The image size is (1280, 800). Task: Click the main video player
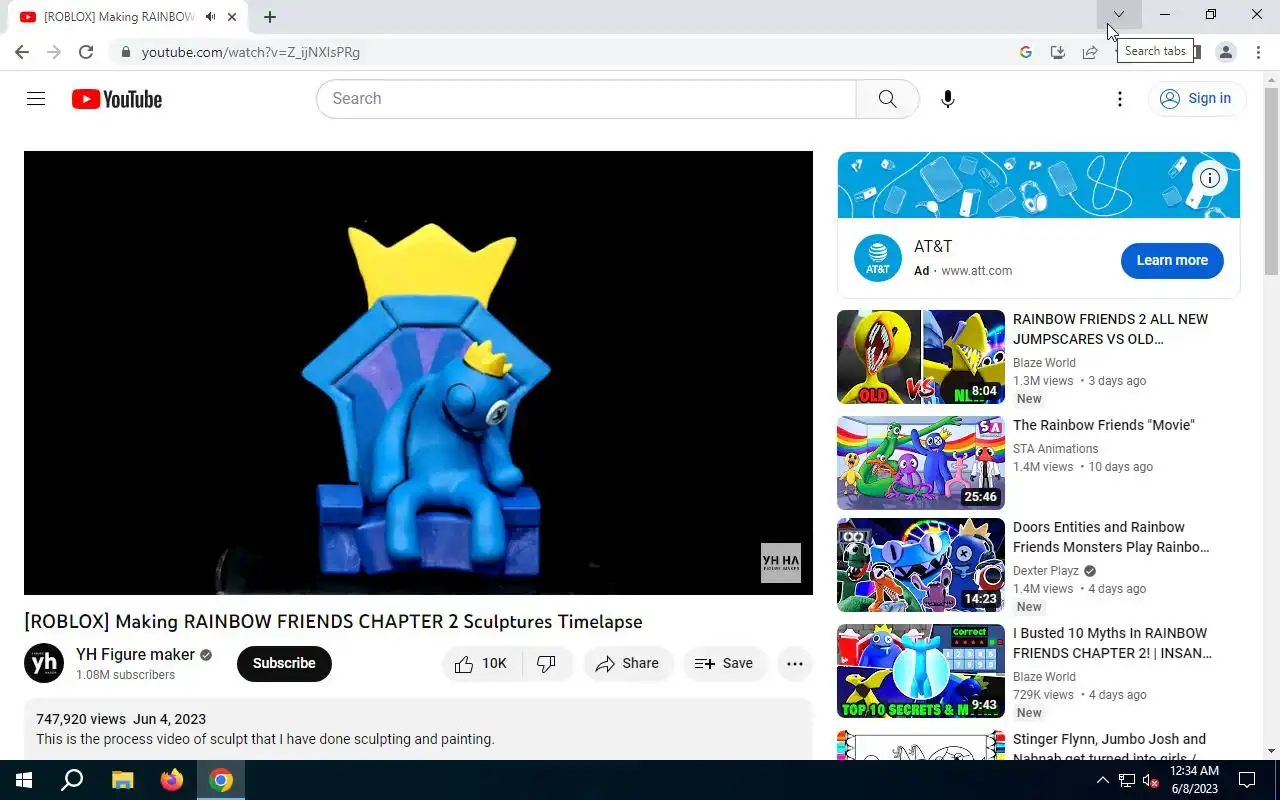[418, 373]
